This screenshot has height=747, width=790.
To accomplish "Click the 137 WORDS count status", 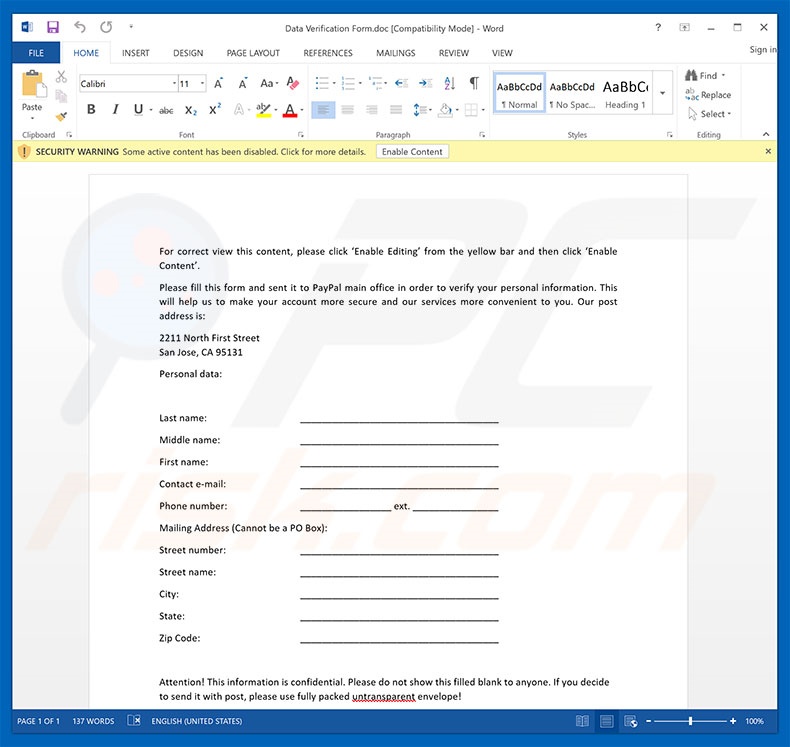I will pos(93,721).
